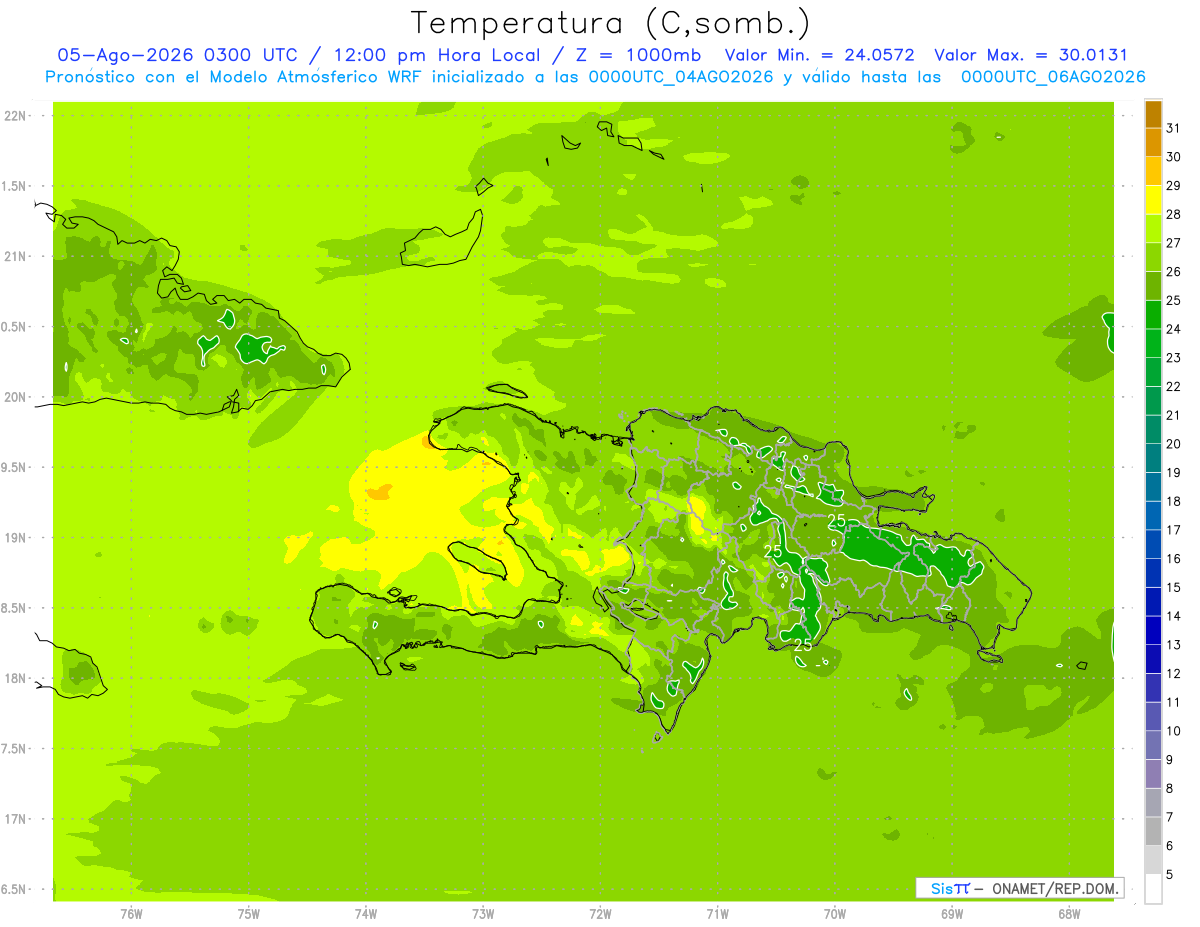Click colorbar value label 22

1173,386
